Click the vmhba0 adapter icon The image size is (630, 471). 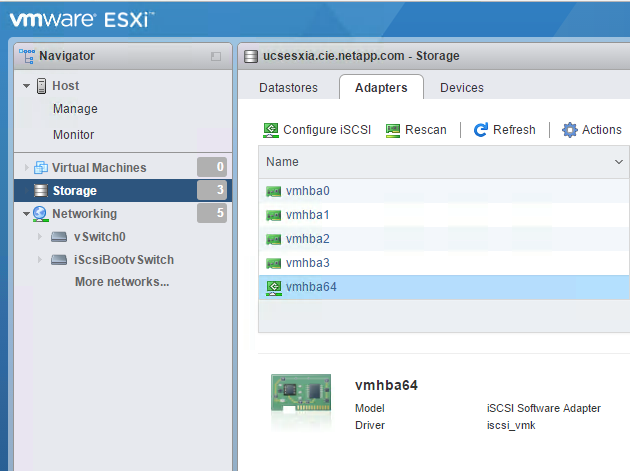[274, 191]
